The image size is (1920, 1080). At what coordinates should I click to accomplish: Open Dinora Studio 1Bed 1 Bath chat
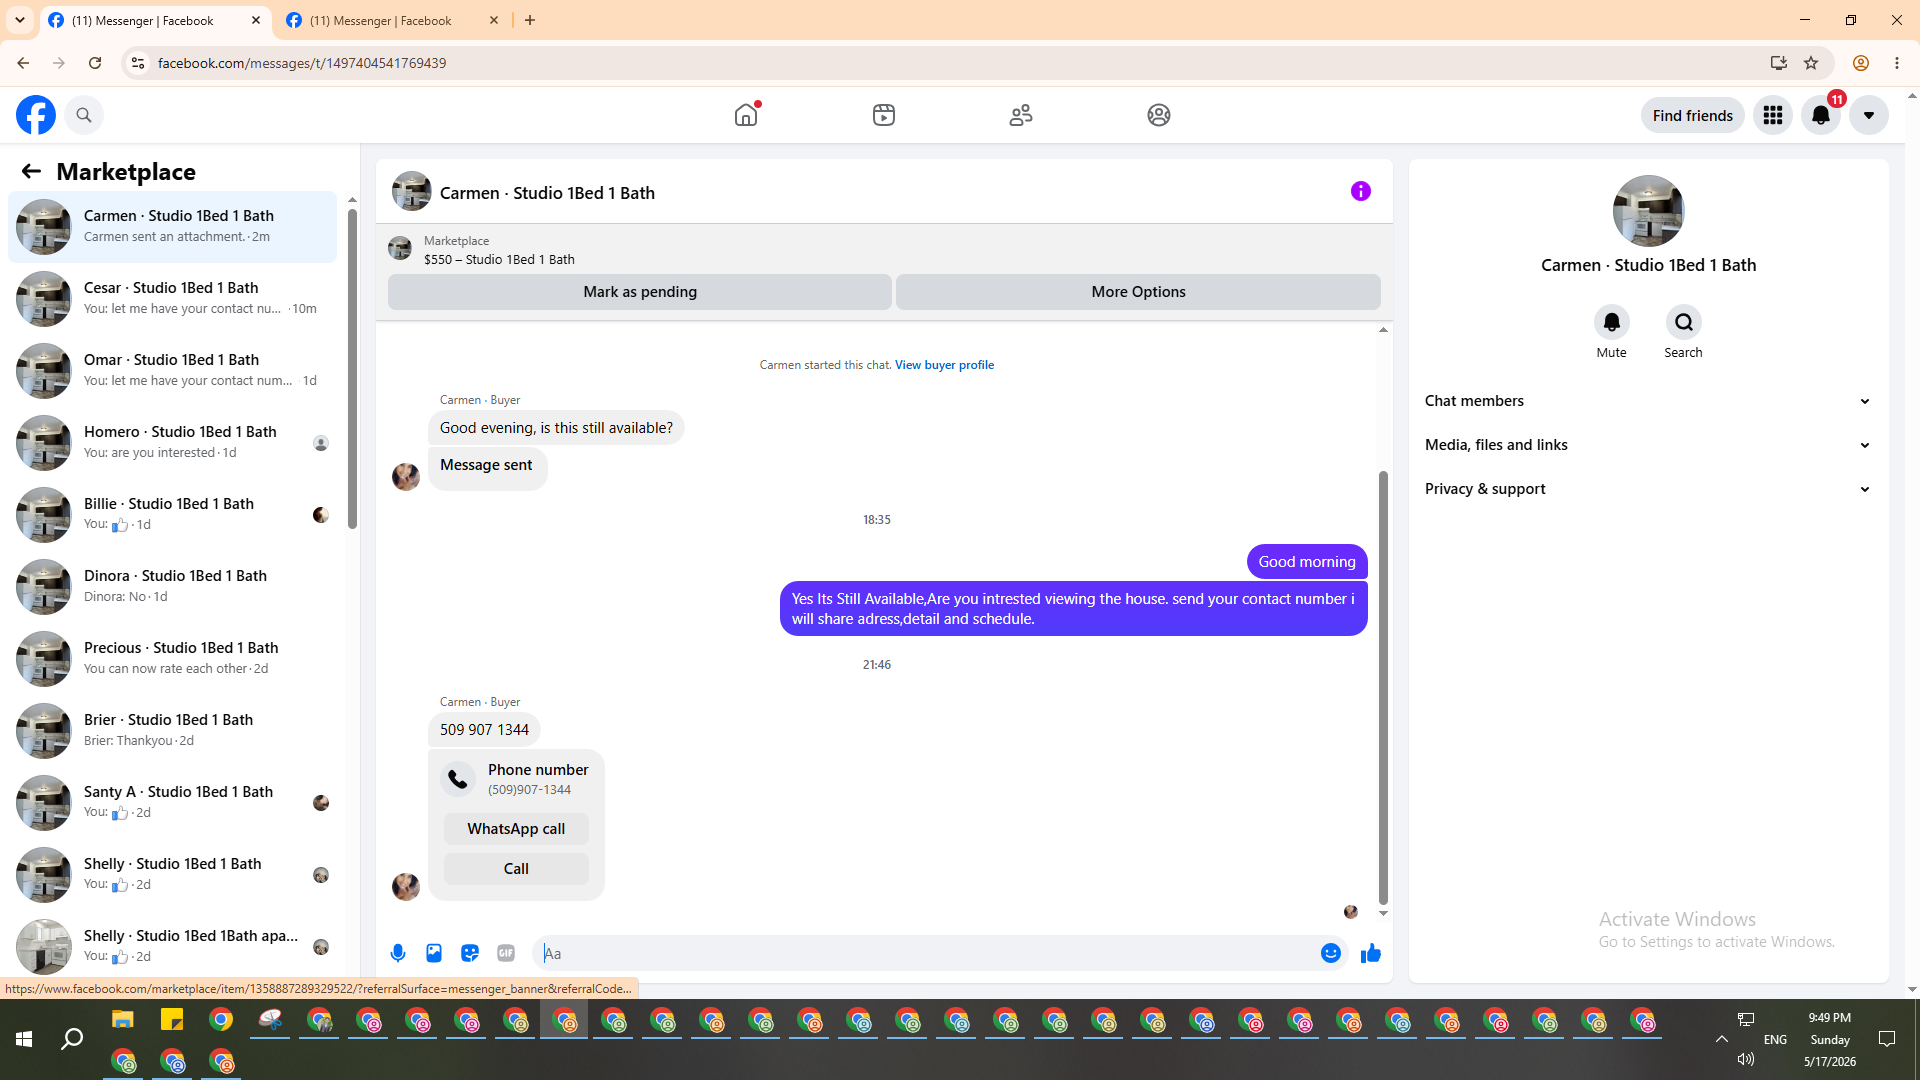click(x=173, y=587)
